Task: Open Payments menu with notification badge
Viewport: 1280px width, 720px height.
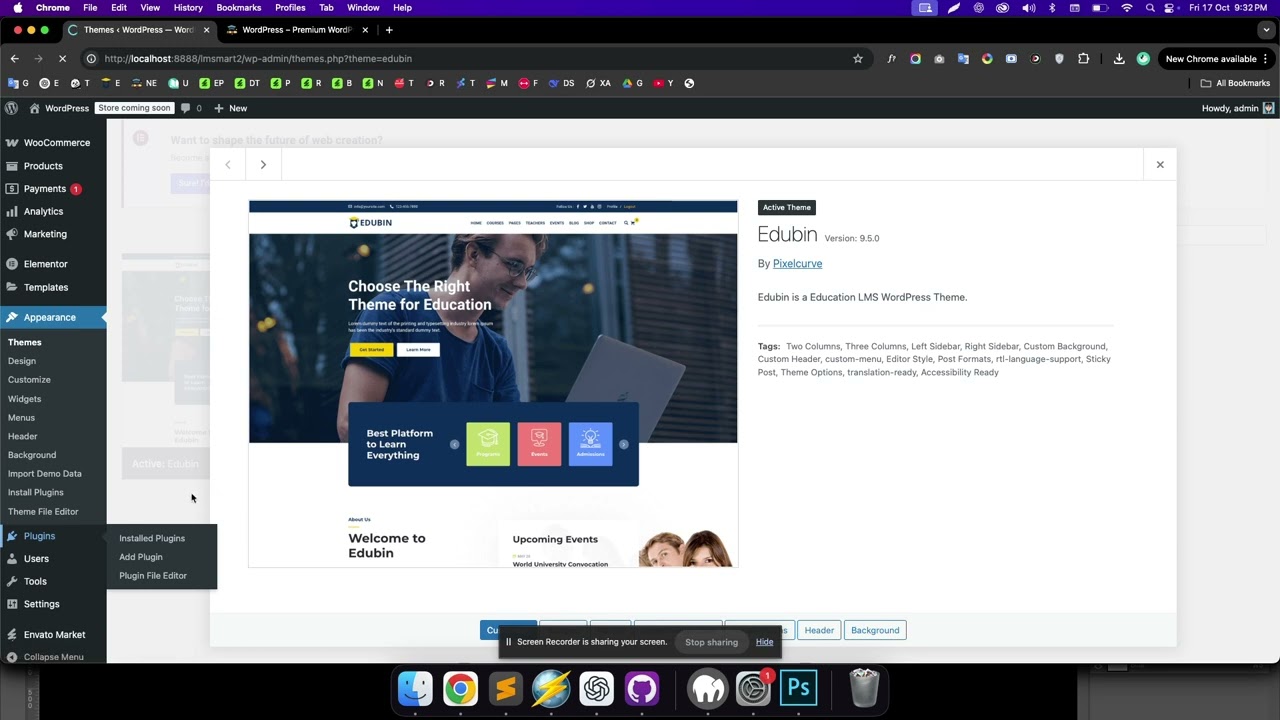Action: (53, 189)
